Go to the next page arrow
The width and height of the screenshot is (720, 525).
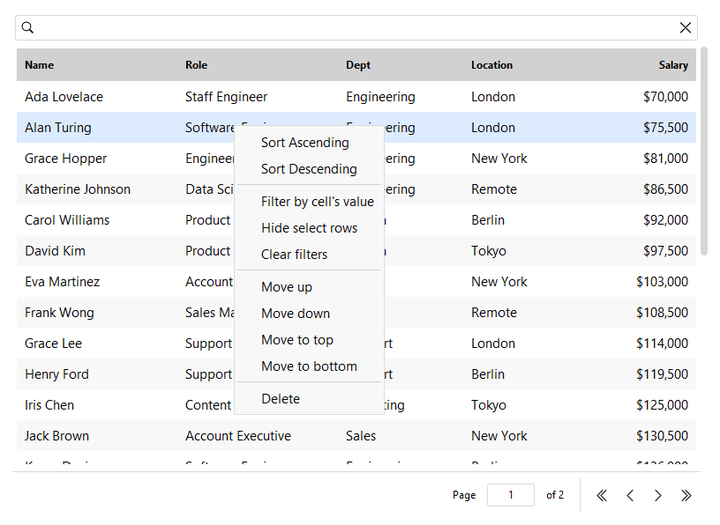[658, 495]
